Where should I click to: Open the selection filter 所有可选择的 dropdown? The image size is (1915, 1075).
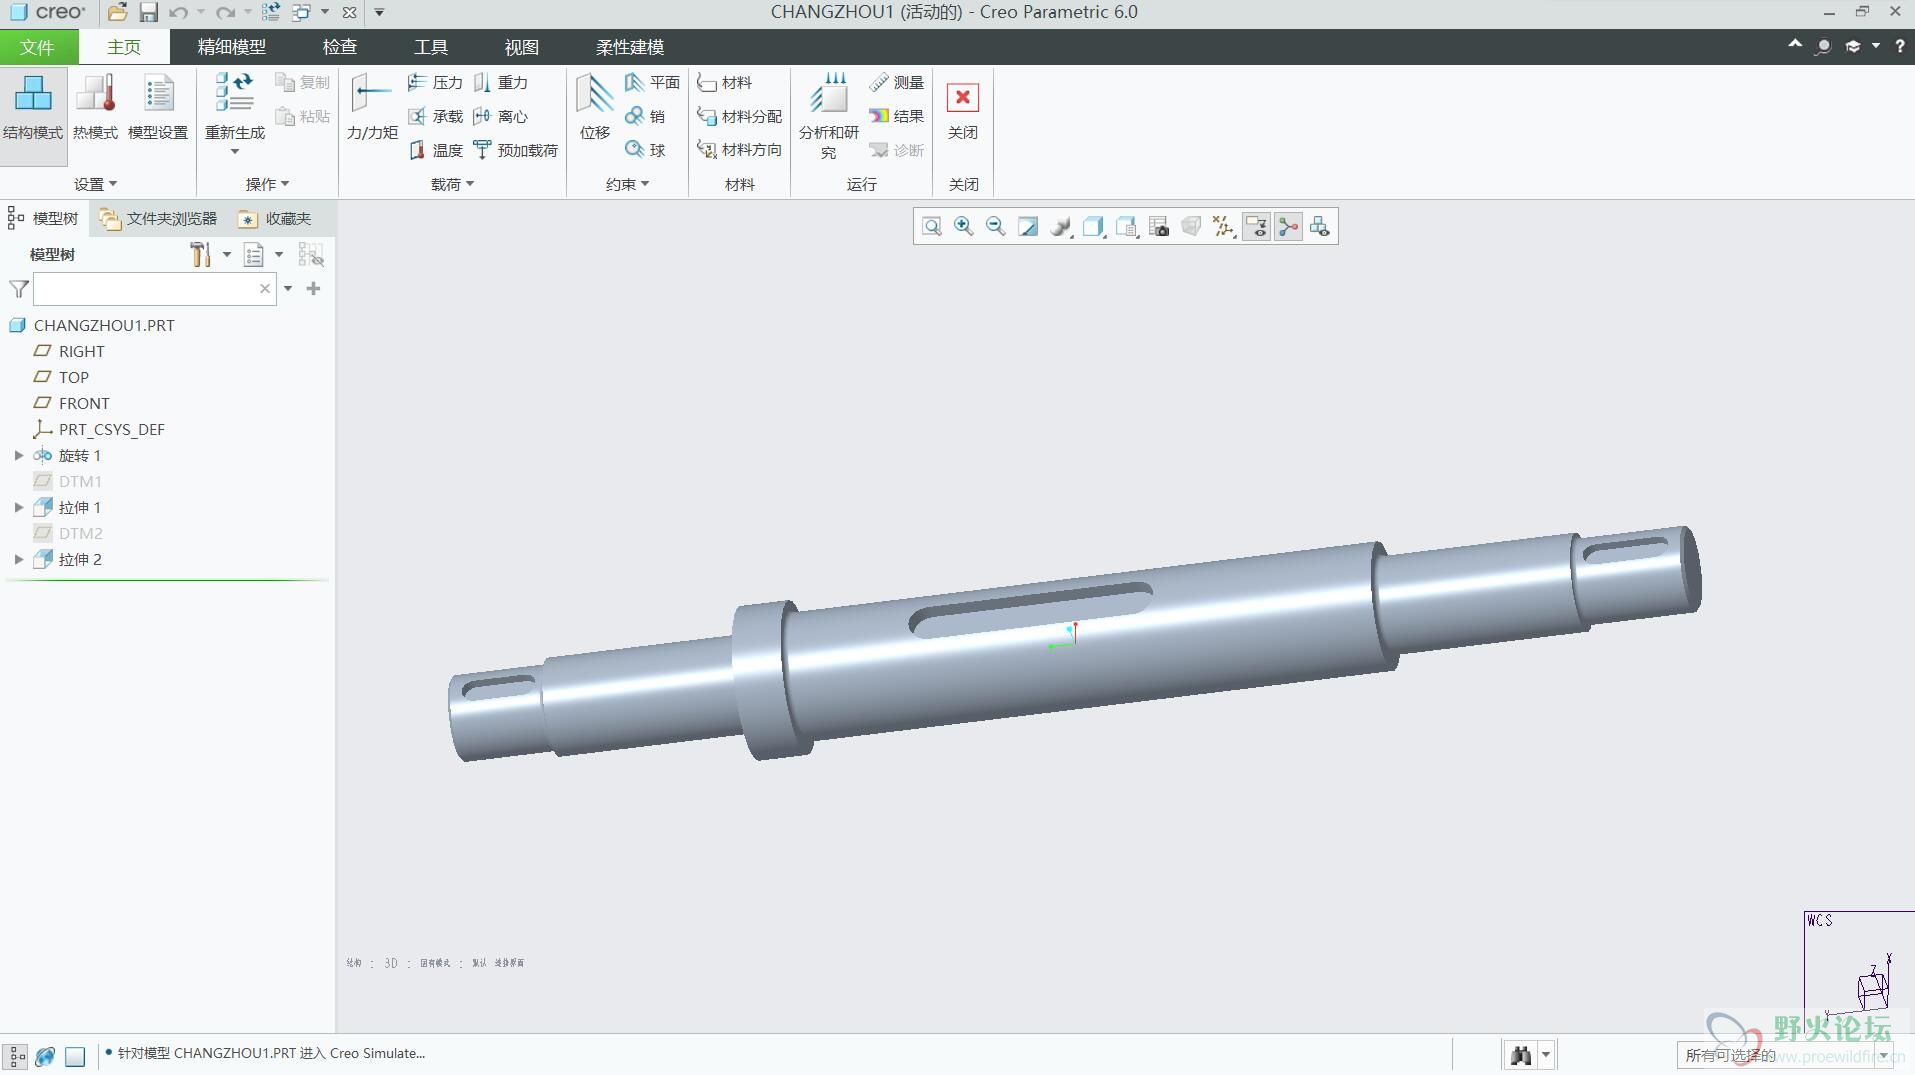[x=1785, y=1055]
